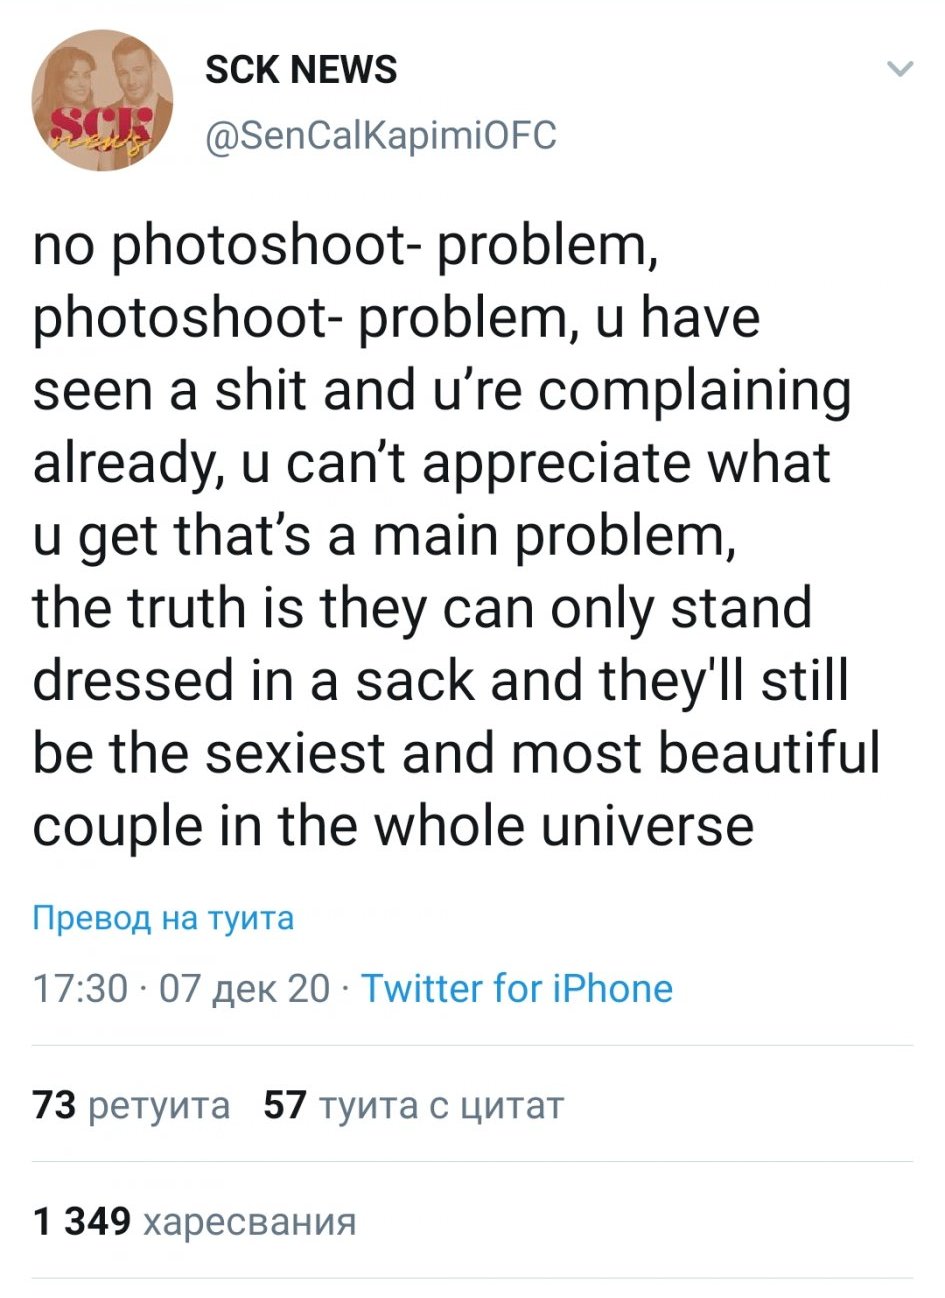
Task: Expand the tweet options chevron
Action: pos(901,70)
